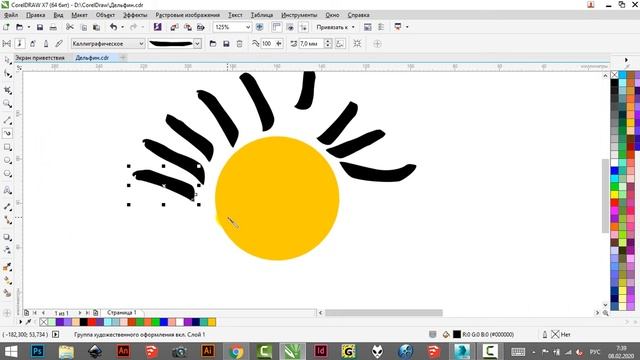Open the brush stroke preview dropdown
Viewport: 640px width, 360px height.
click(197, 43)
